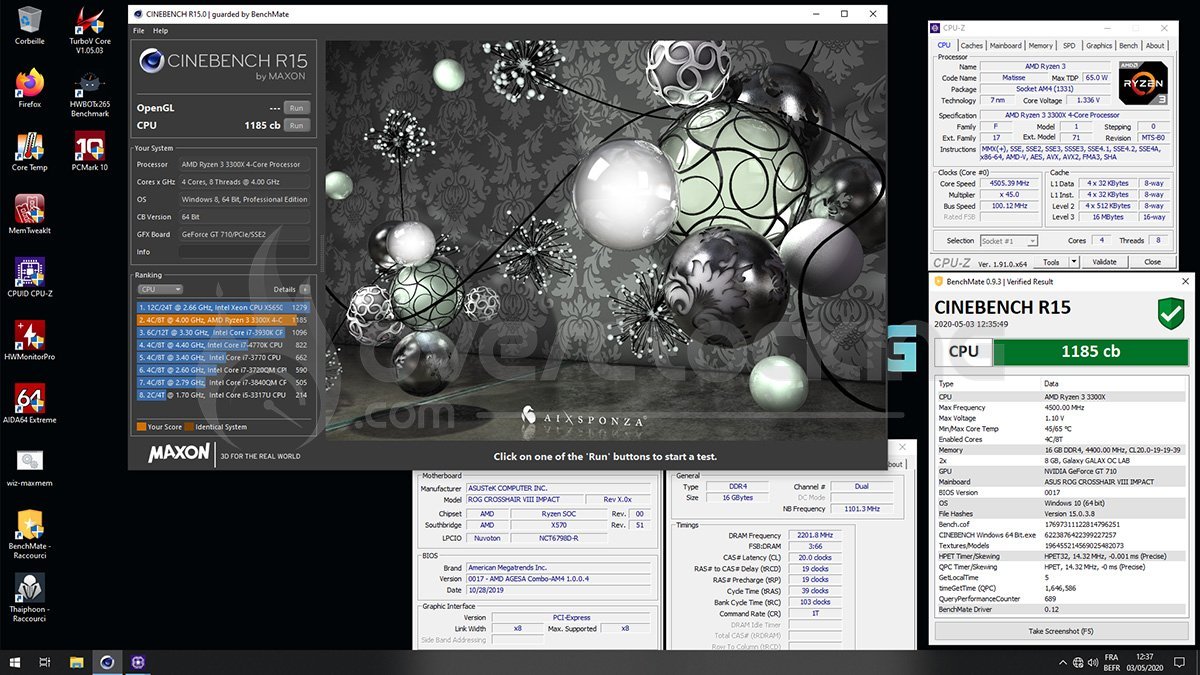Click the BIOS Version row in BenchMate
Screen dimensions: 1200x675
pyautogui.click(x=1062, y=492)
